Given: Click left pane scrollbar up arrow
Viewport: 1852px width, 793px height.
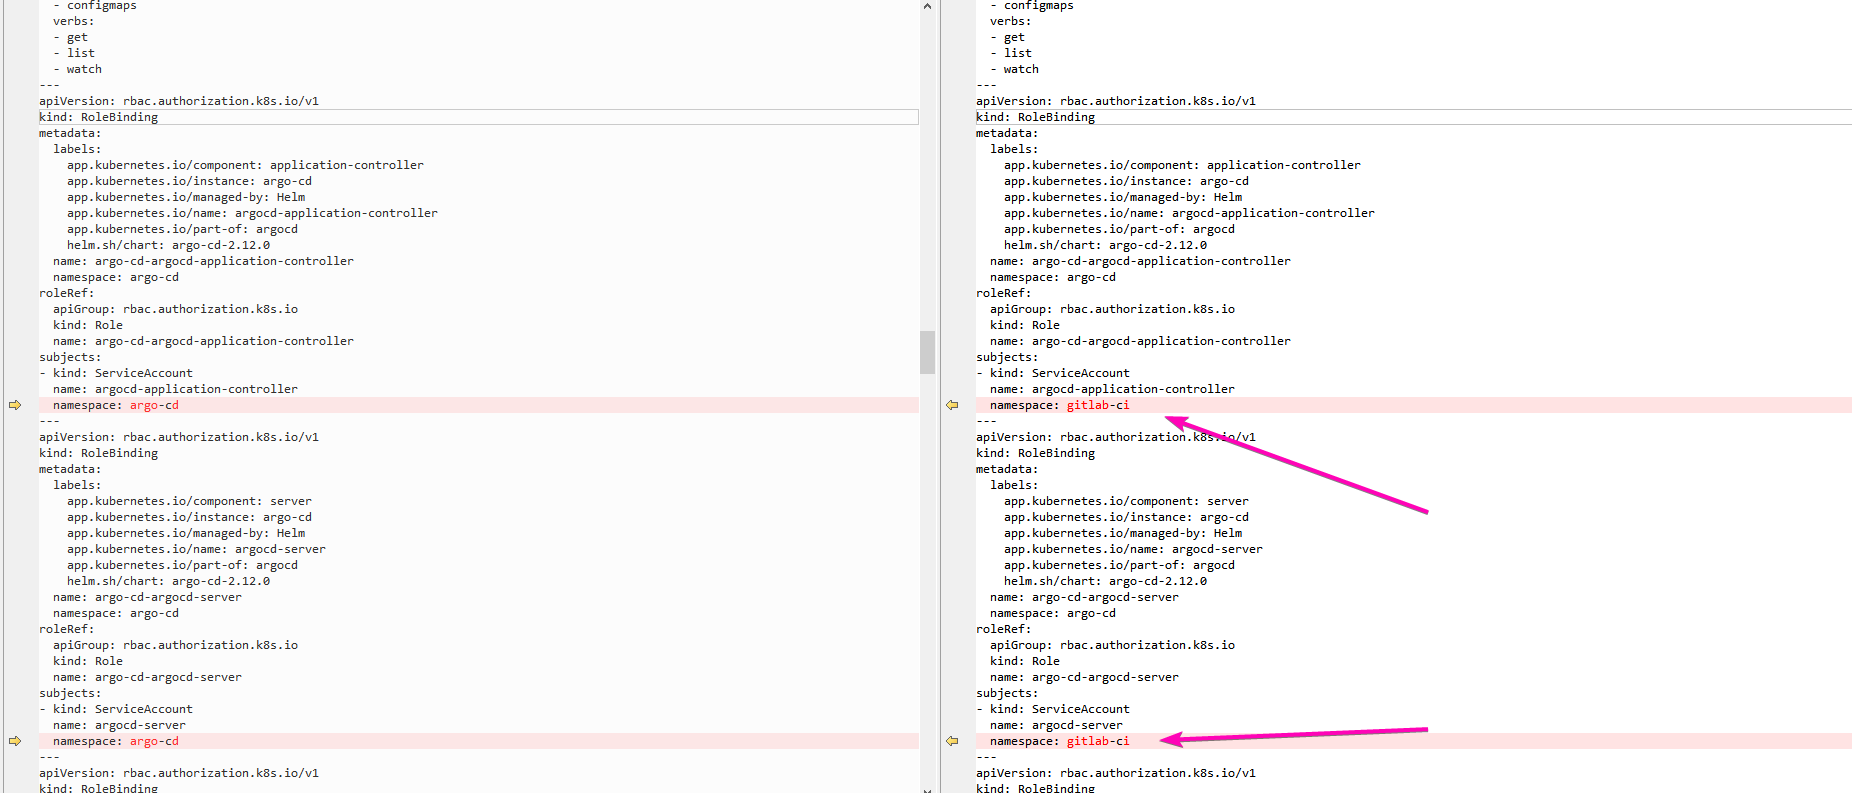Looking at the screenshot, I should [x=927, y=6].
